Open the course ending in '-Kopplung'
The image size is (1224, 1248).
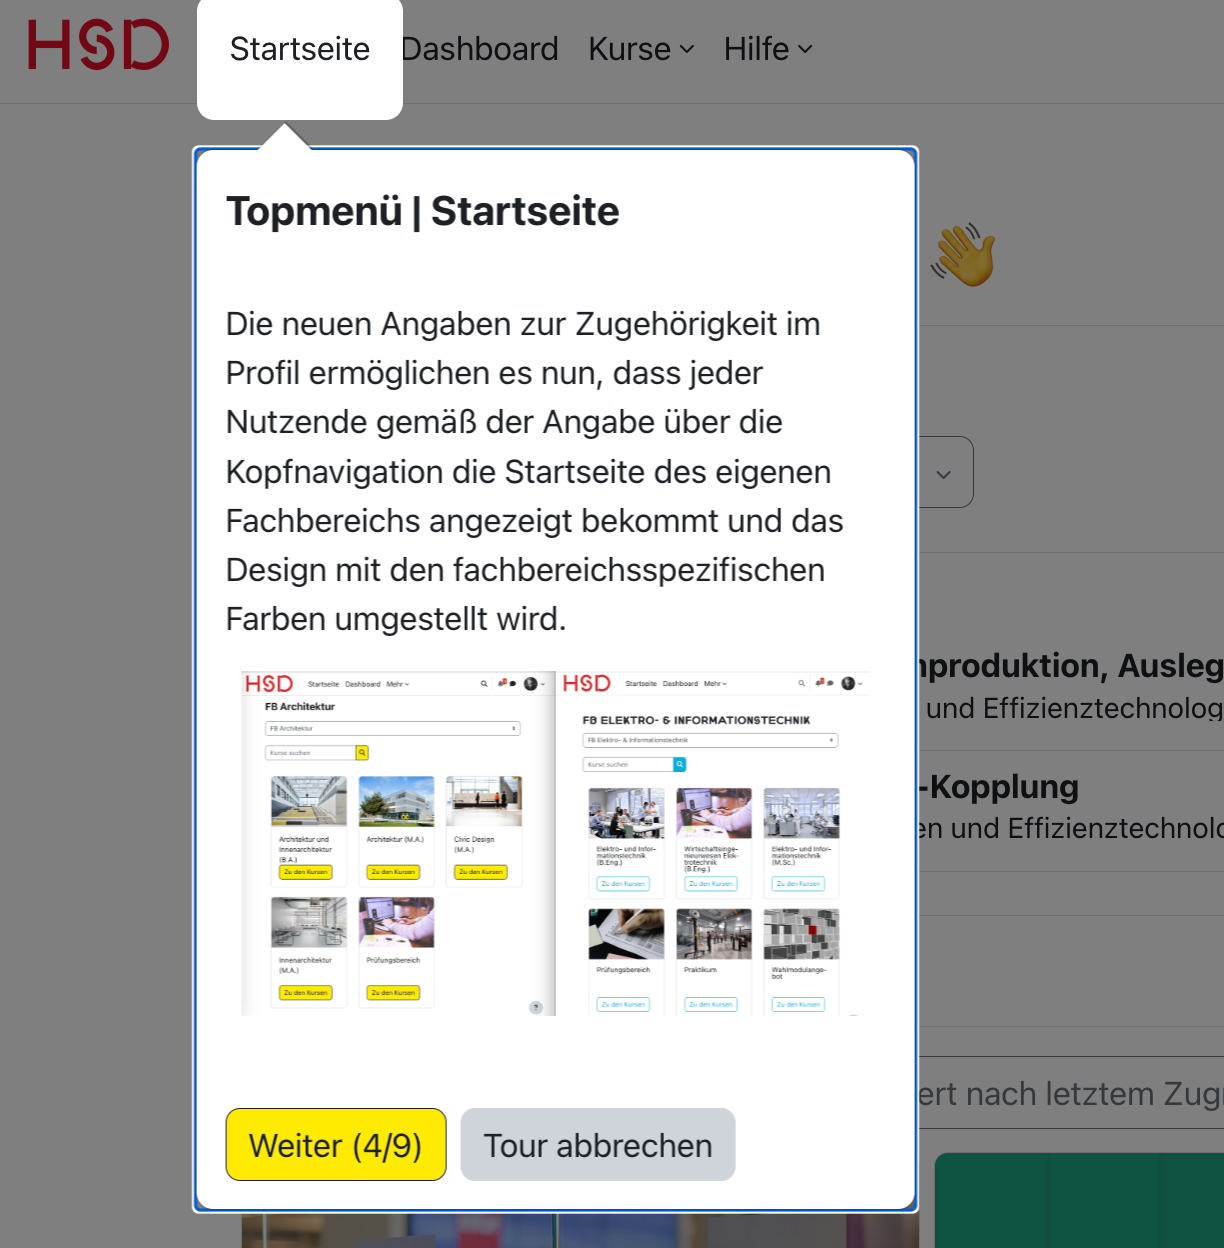pyautogui.click(x=1000, y=787)
